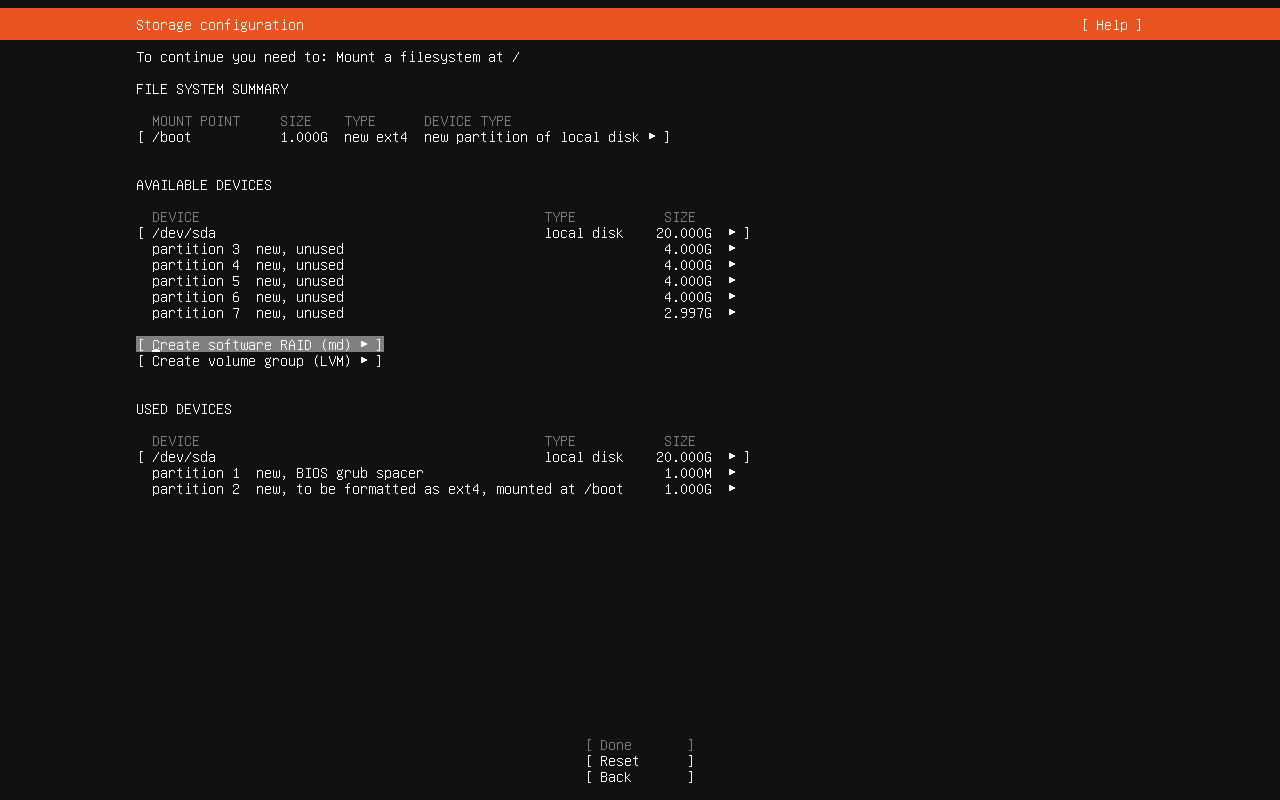The width and height of the screenshot is (1280, 800).
Task: Open menu arrow for available /dev/sda disk
Action: point(732,232)
